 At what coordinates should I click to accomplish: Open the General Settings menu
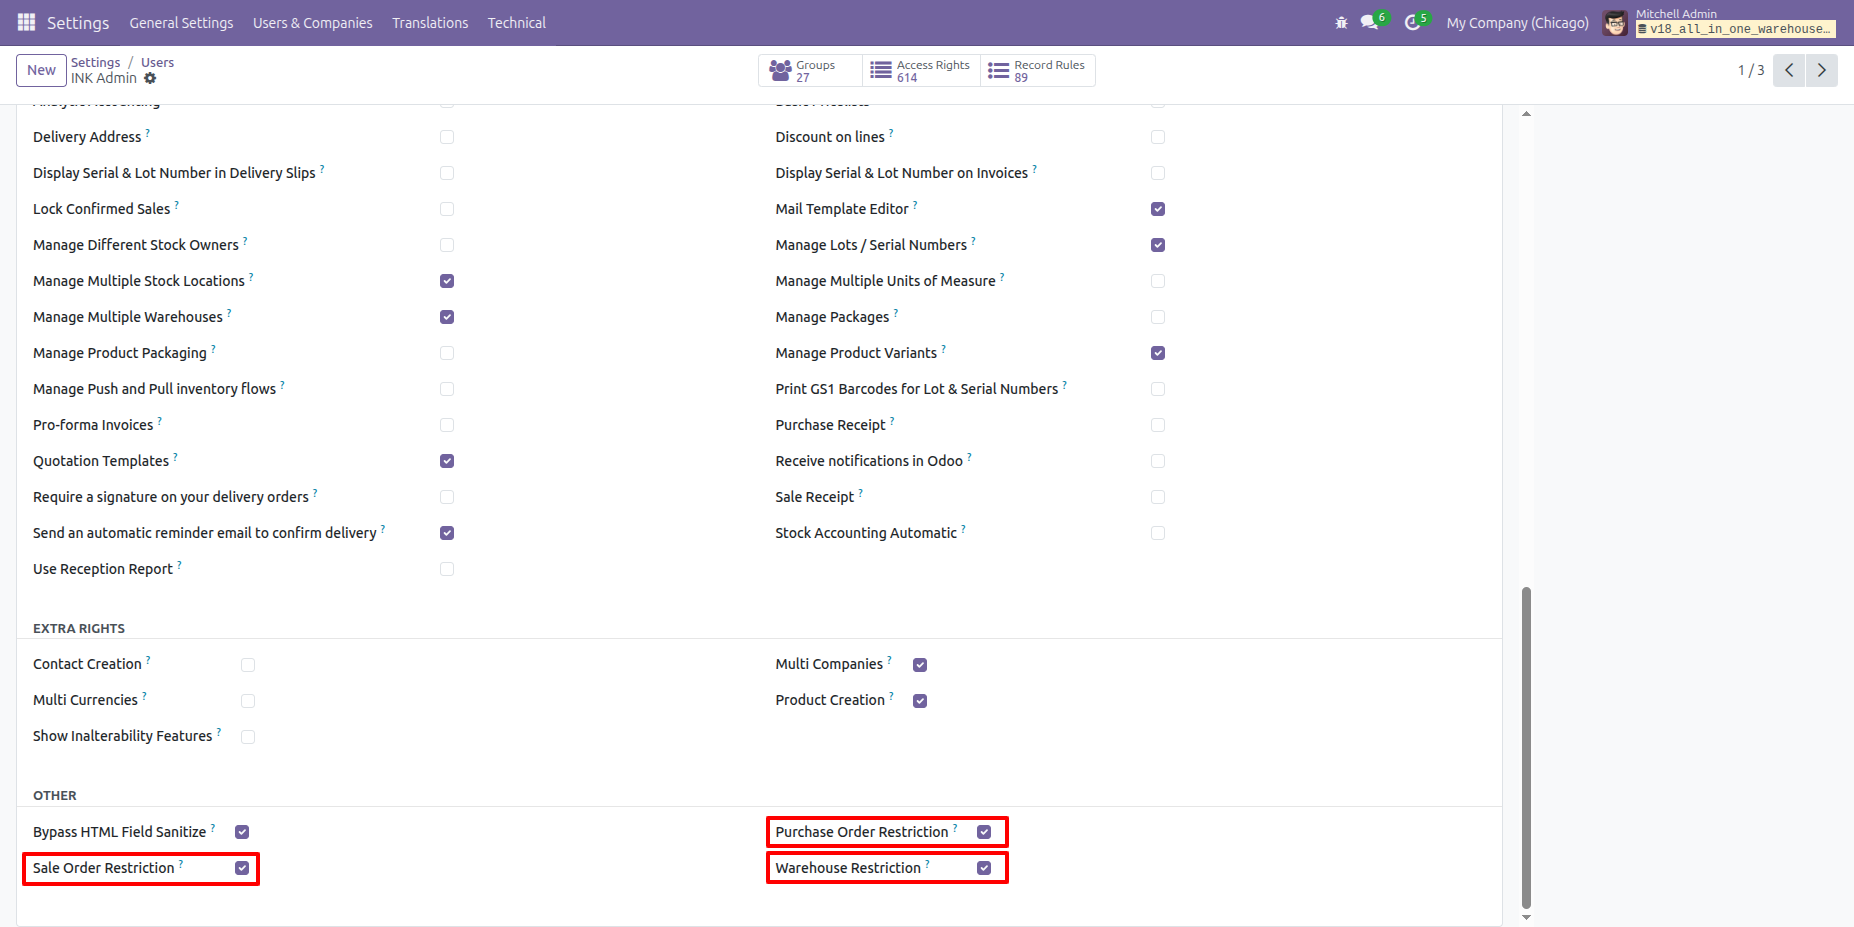[181, 22]
